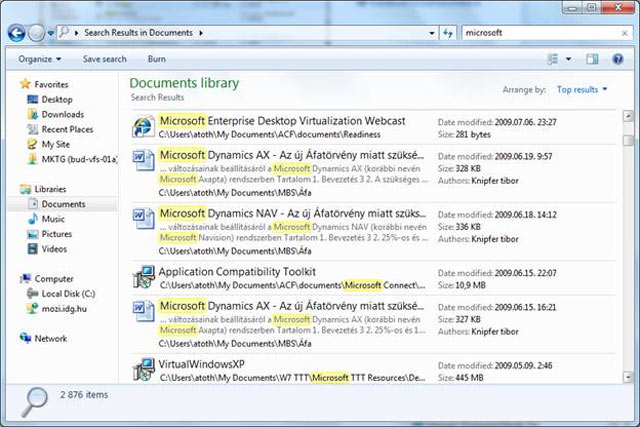Screen dimensions: 640x427
Task: Expand the view options arrow in toolbar
Action: [568, 60]
